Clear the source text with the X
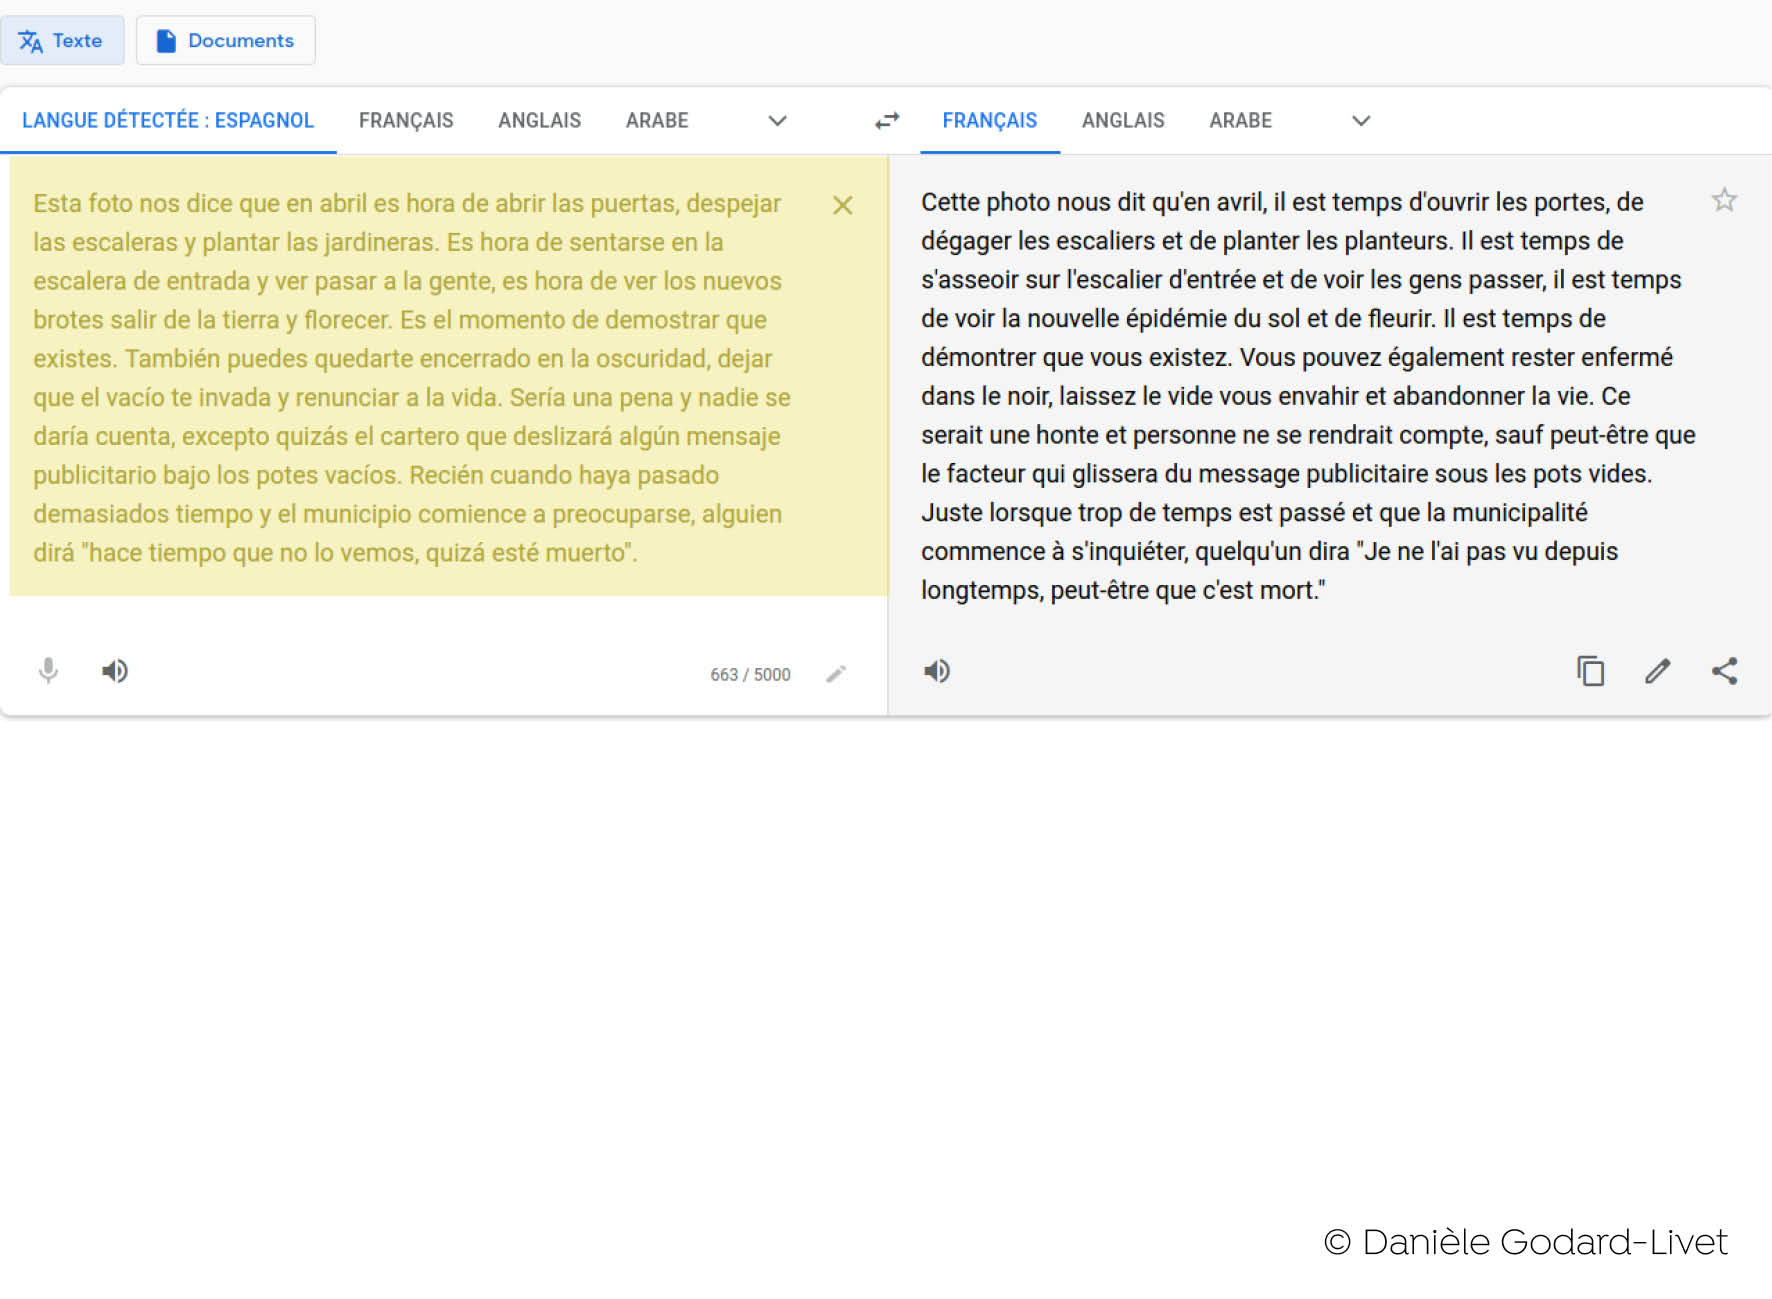Viewport: 1772px width, 1299px height. tap(843, 205)
